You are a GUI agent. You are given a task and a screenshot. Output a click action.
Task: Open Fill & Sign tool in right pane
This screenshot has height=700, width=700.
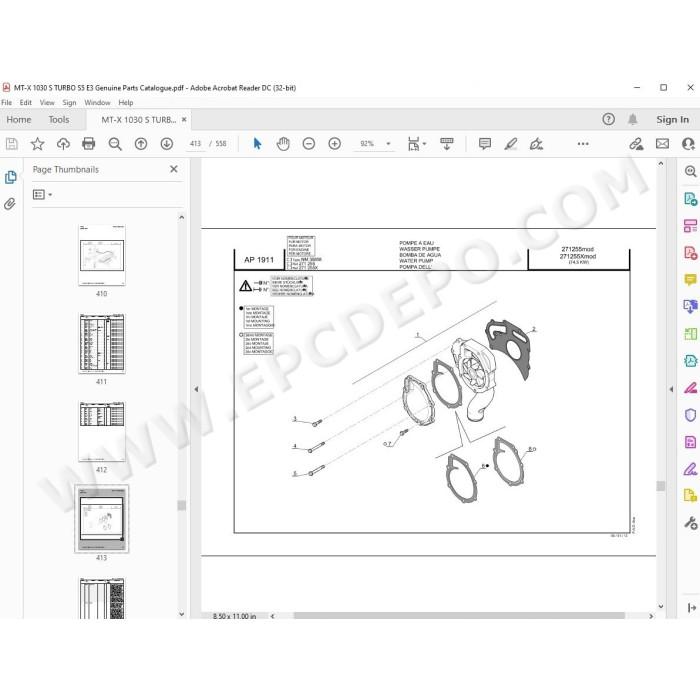coord(690,469)
